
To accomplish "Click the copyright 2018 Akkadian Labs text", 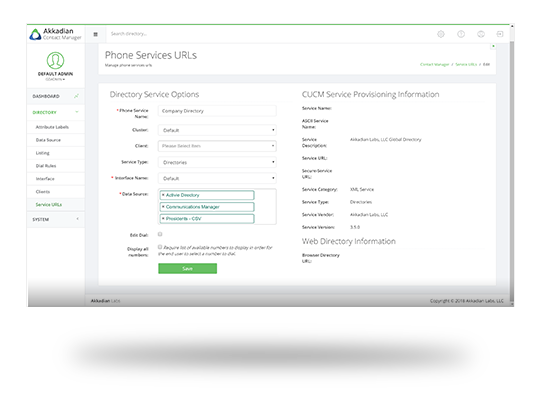I will pos(467,301).
